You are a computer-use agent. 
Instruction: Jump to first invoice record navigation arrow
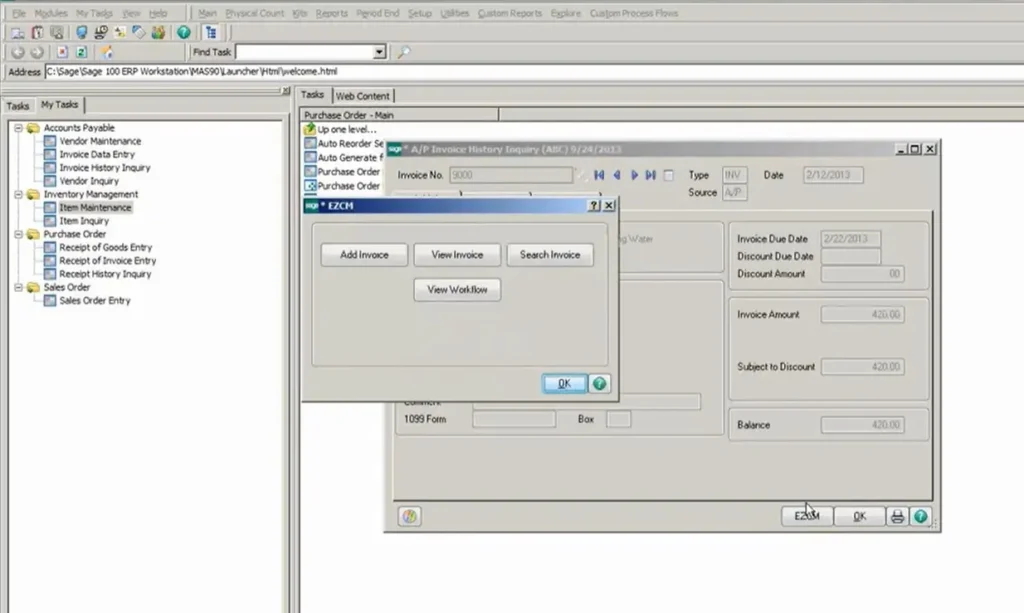coord(598,175)
